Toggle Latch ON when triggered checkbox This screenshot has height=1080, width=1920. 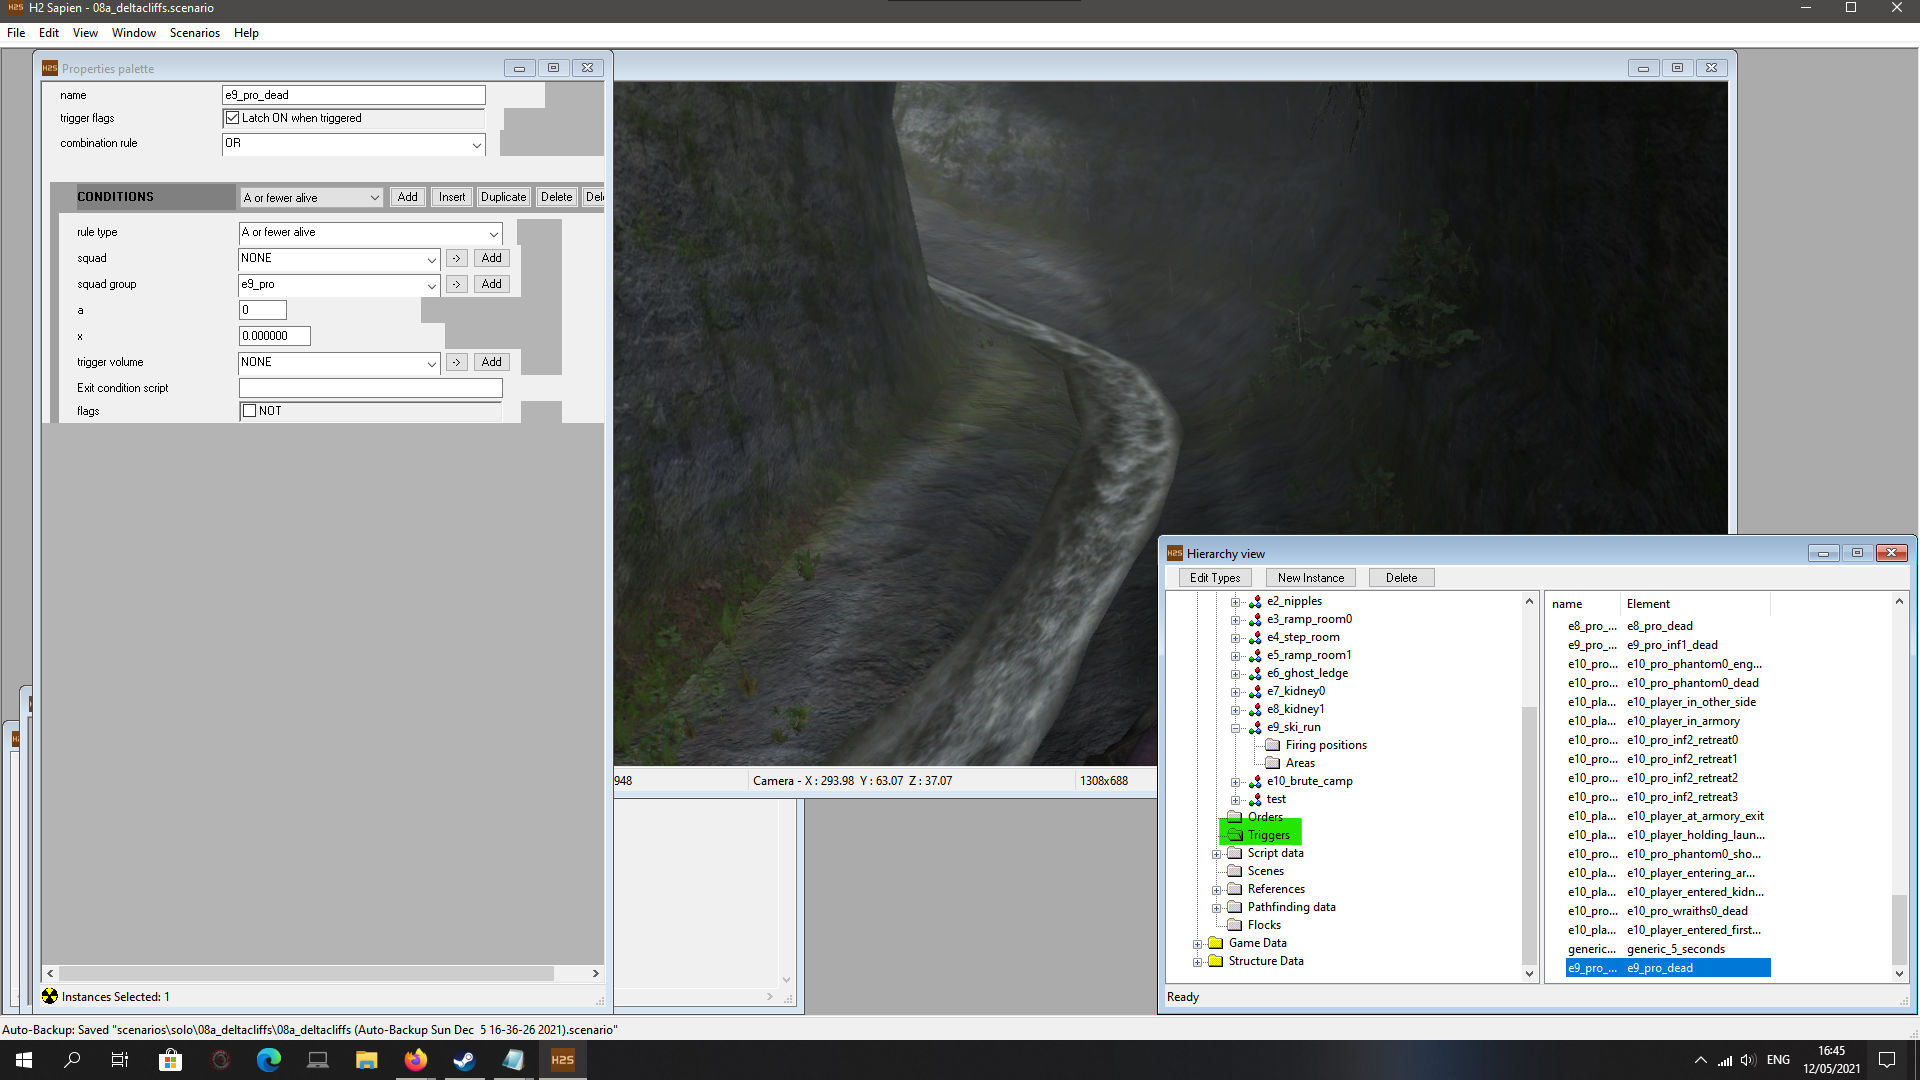233,118
